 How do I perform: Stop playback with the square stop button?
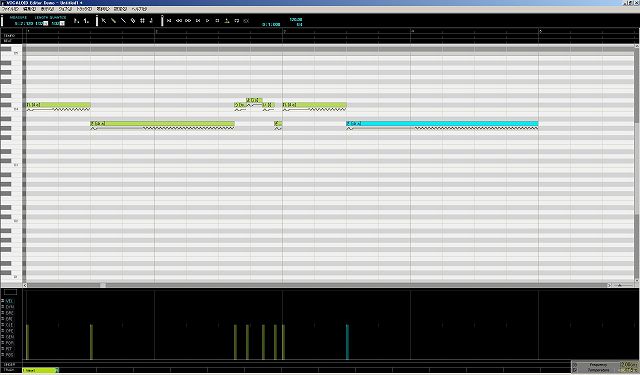coord(217,20)
